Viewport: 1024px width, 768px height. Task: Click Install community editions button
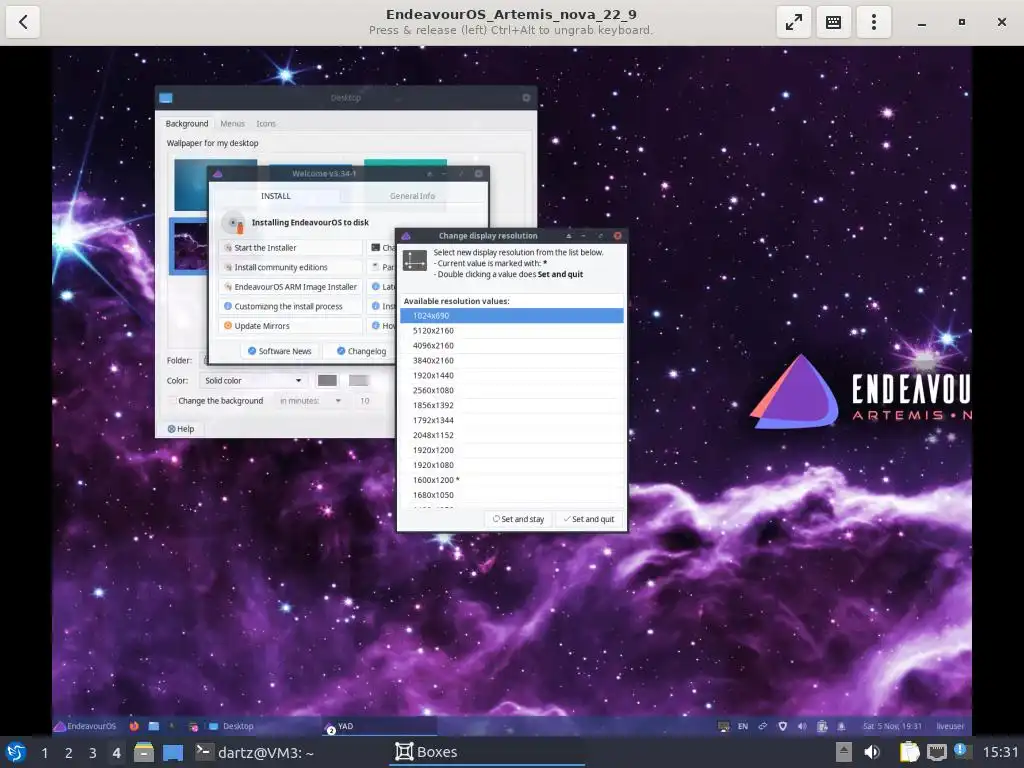point(291,267)
